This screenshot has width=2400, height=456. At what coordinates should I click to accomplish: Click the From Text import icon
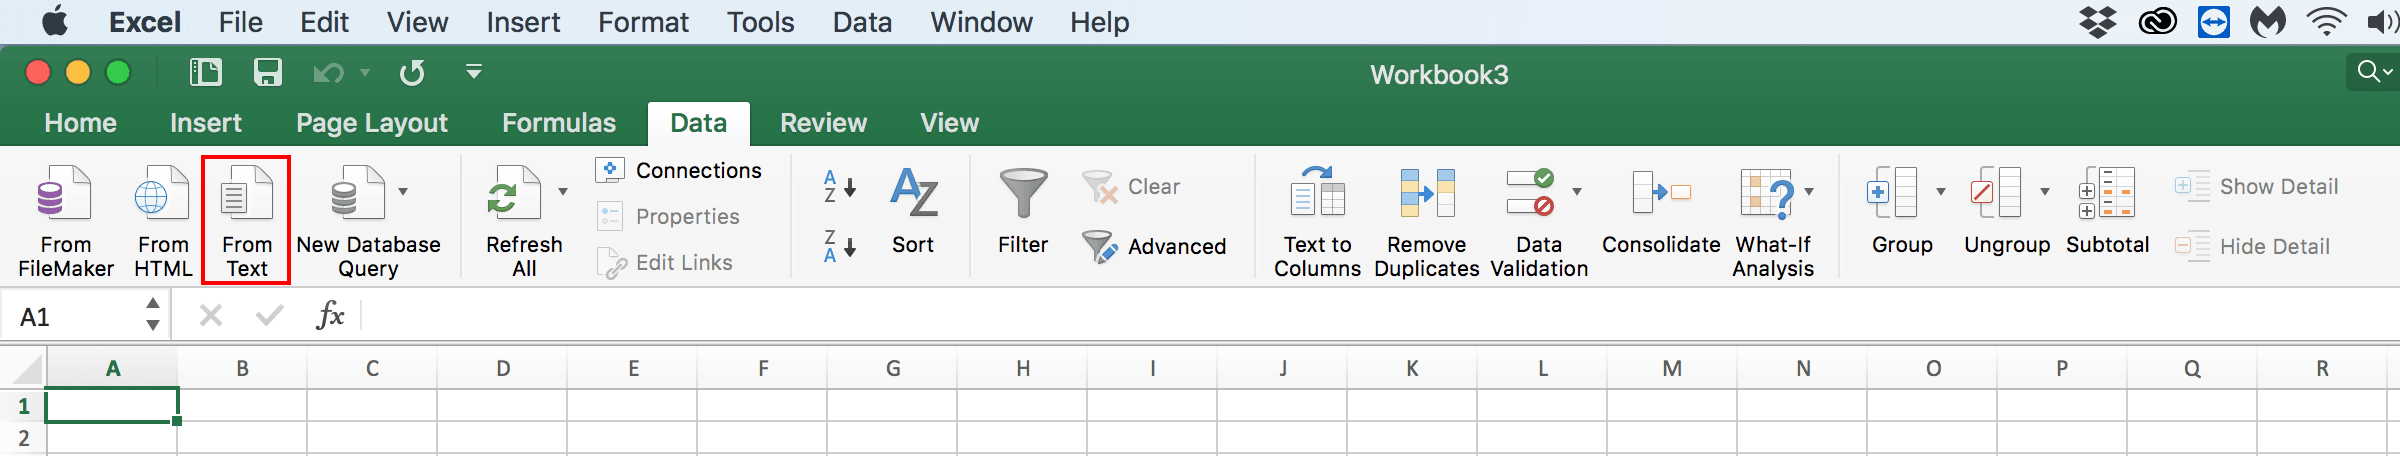[246, 194]
